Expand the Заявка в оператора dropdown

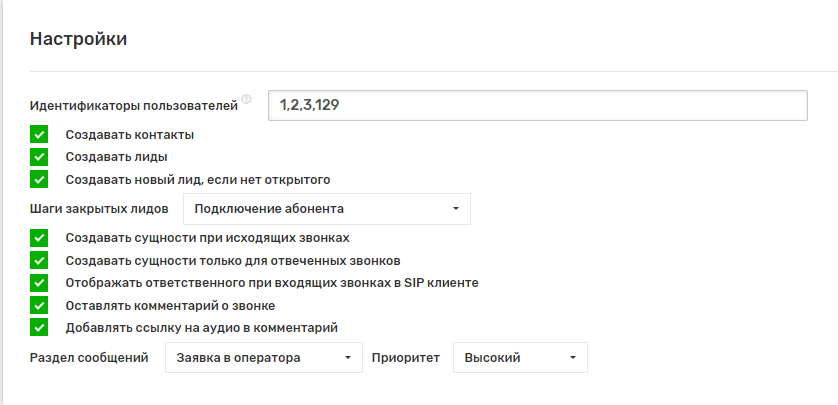[262, 358]
